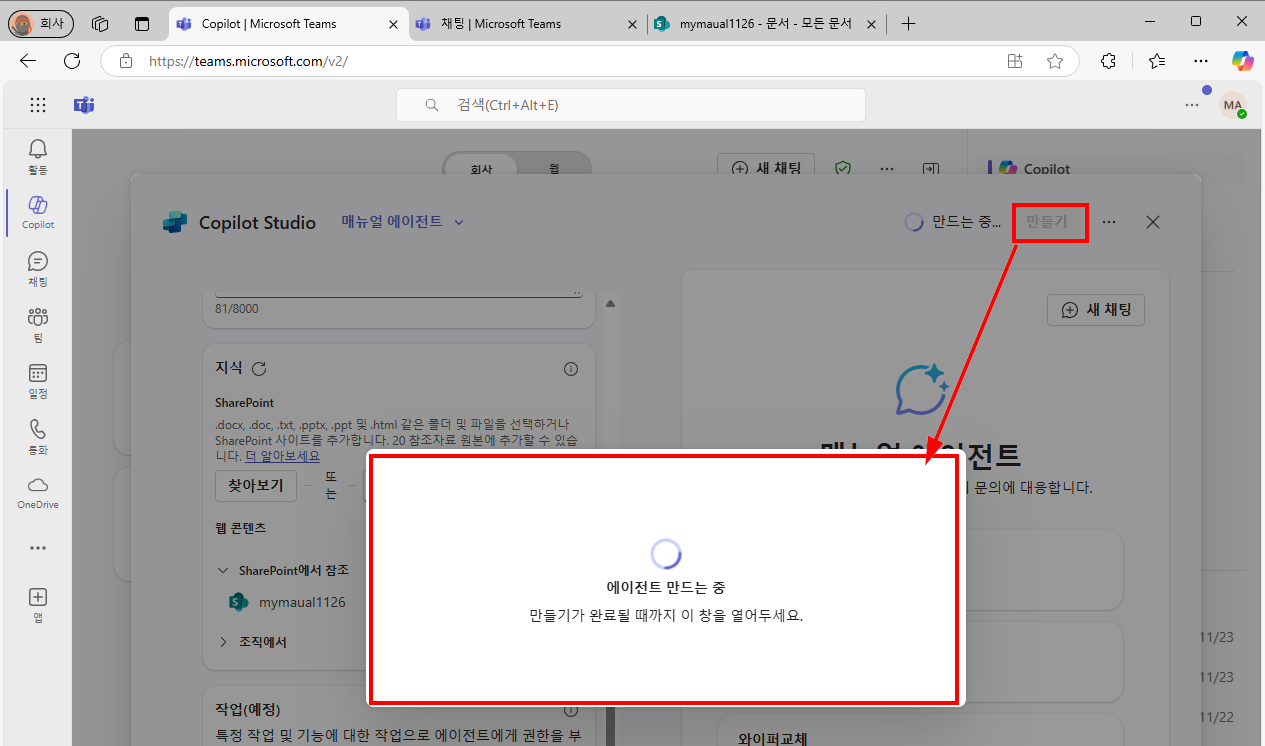1265x746 pixels.
Task: Show info for the knowledge section
Action: pyautogui.click(x=571, y=369)
